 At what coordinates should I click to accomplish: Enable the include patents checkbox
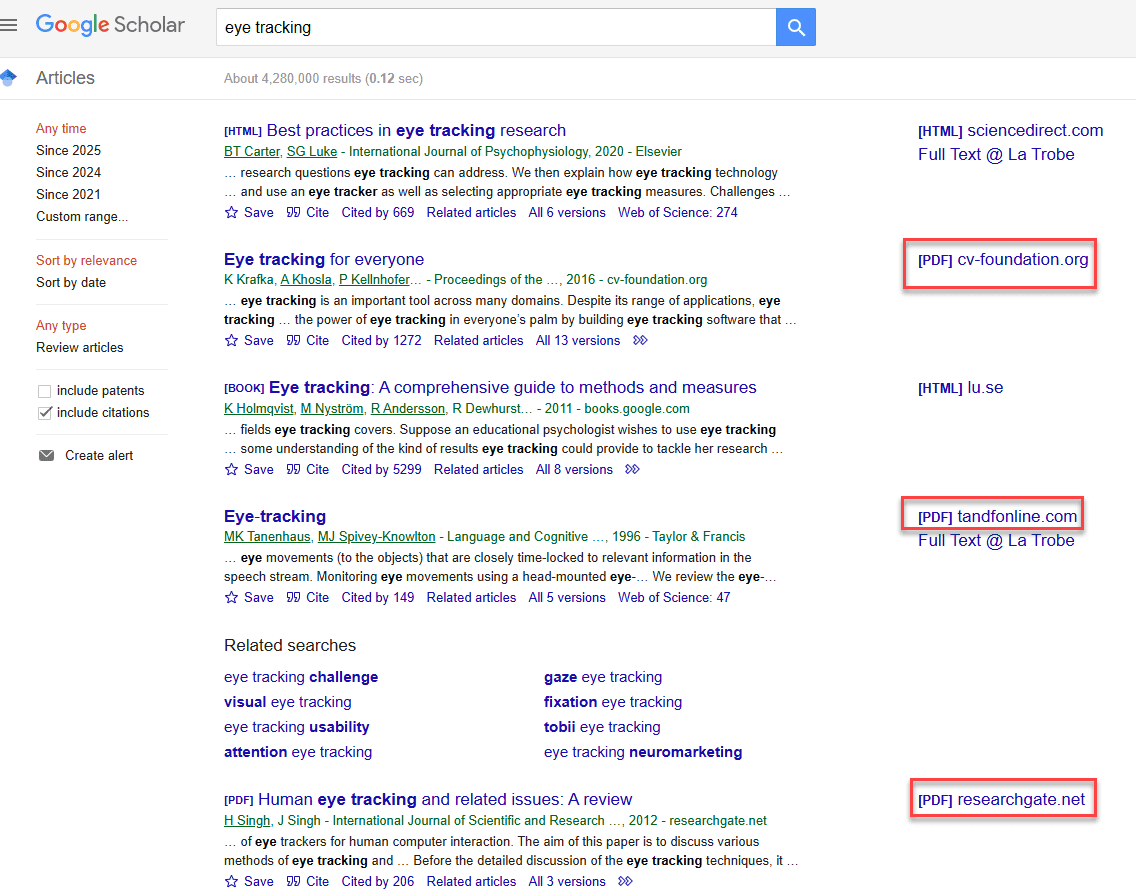tap(44, 391)
